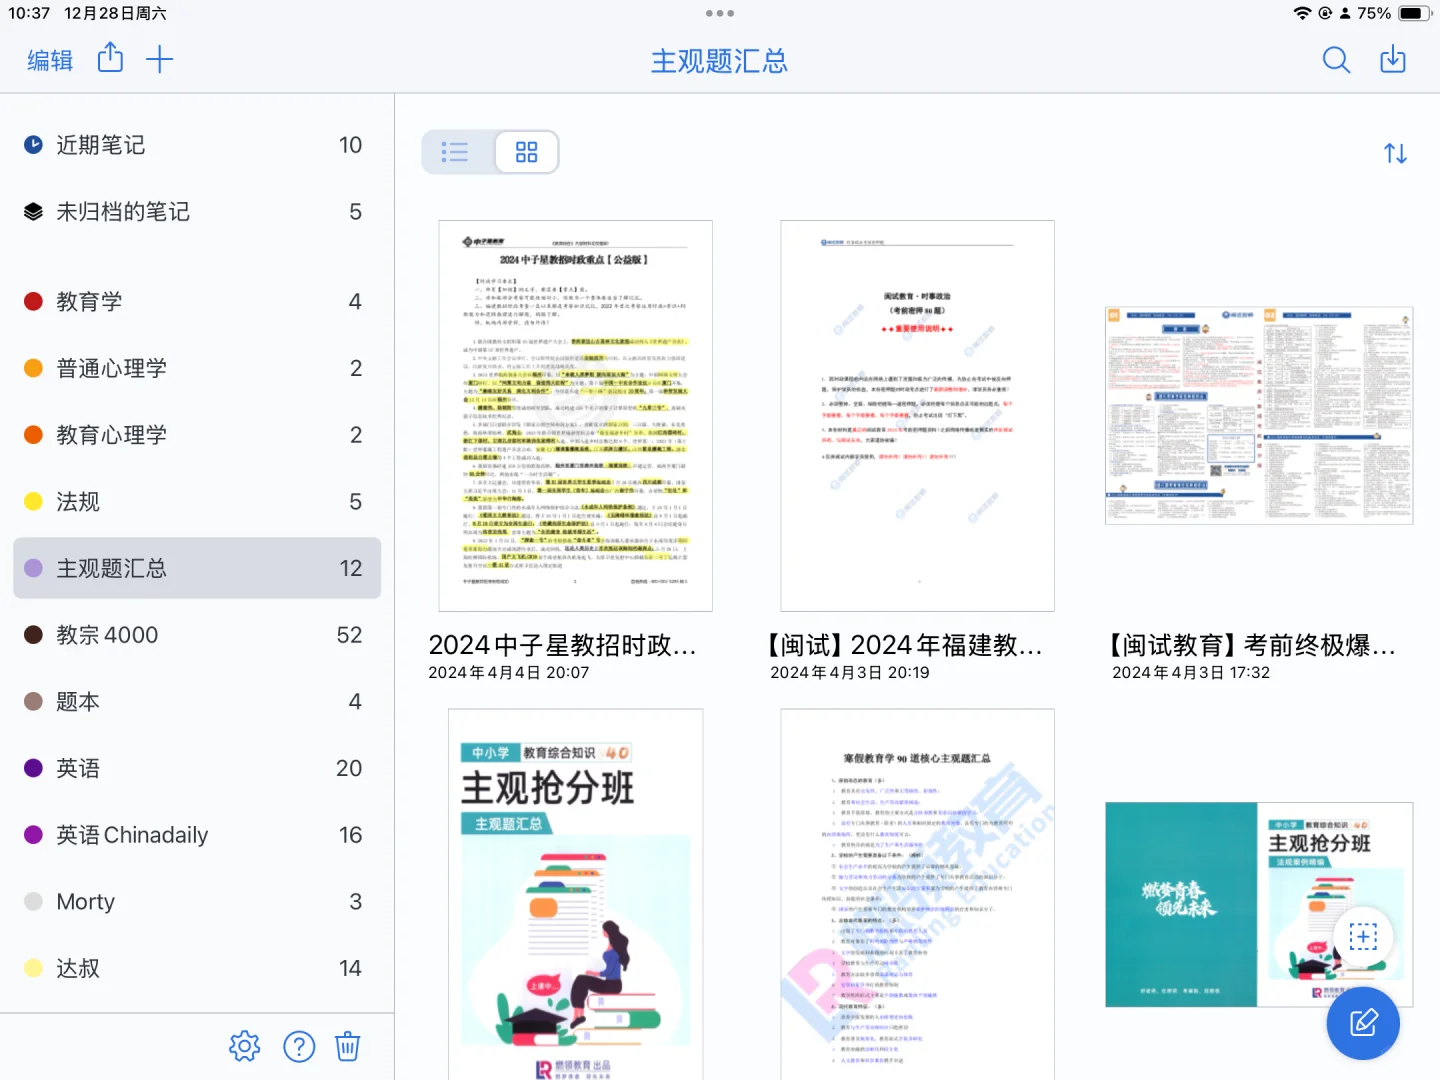
Task: Open the 近期笔记 sidebar section
Action: tap(100, 144)
